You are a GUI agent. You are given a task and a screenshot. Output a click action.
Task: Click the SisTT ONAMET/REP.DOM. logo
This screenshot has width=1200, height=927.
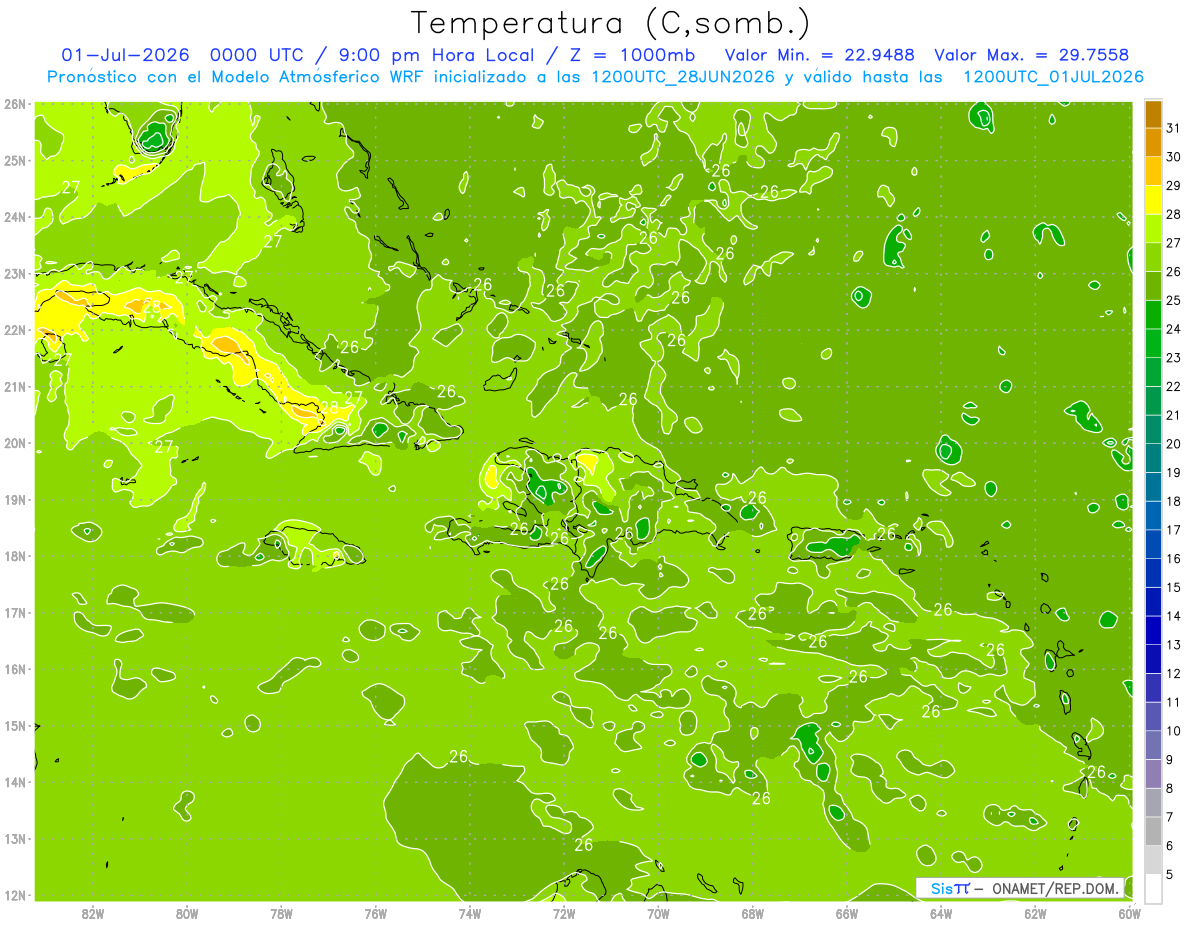tap(1021, 888)
